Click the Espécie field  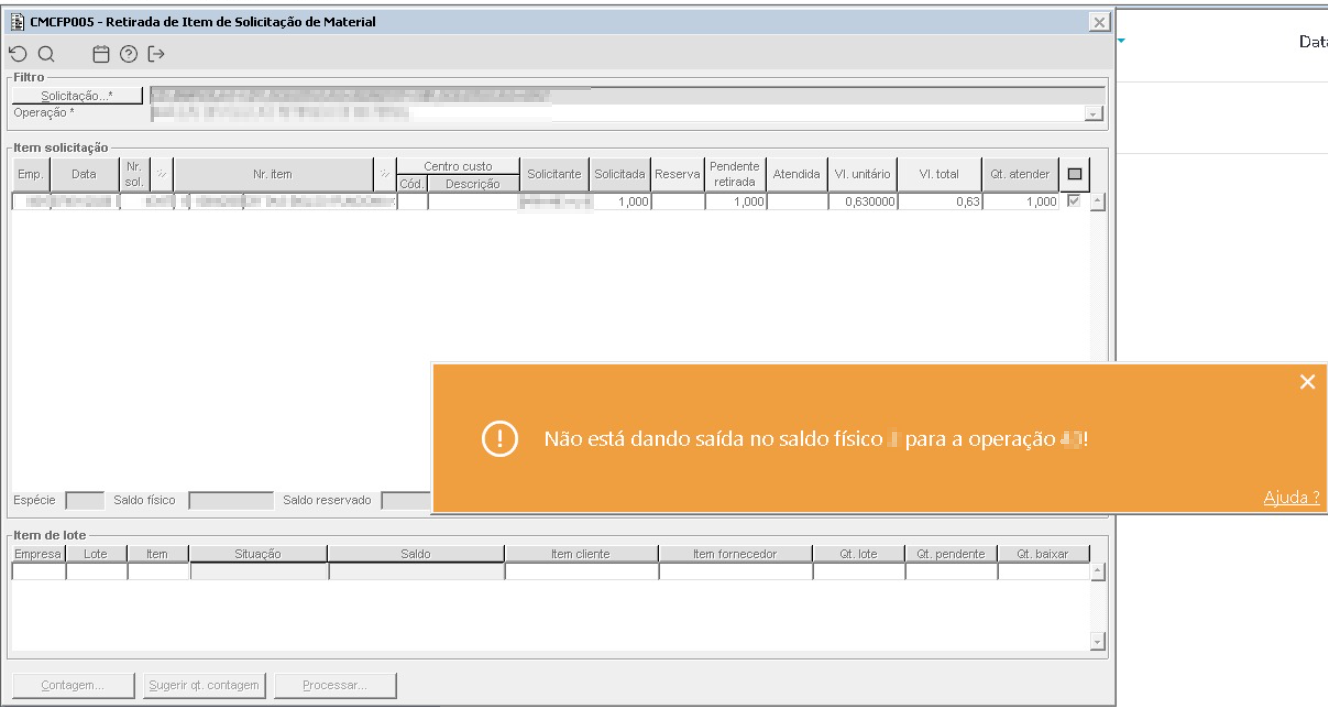(84, 499)
